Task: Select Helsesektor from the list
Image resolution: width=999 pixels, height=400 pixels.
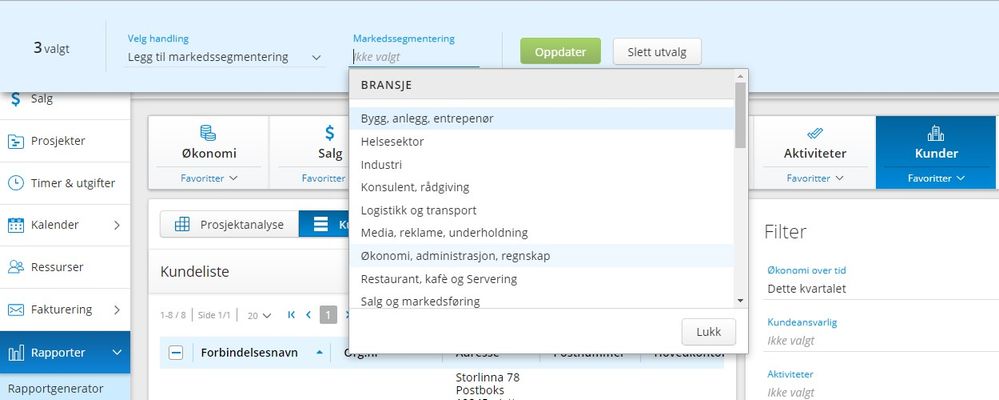Action: click(x=542, y=141)
